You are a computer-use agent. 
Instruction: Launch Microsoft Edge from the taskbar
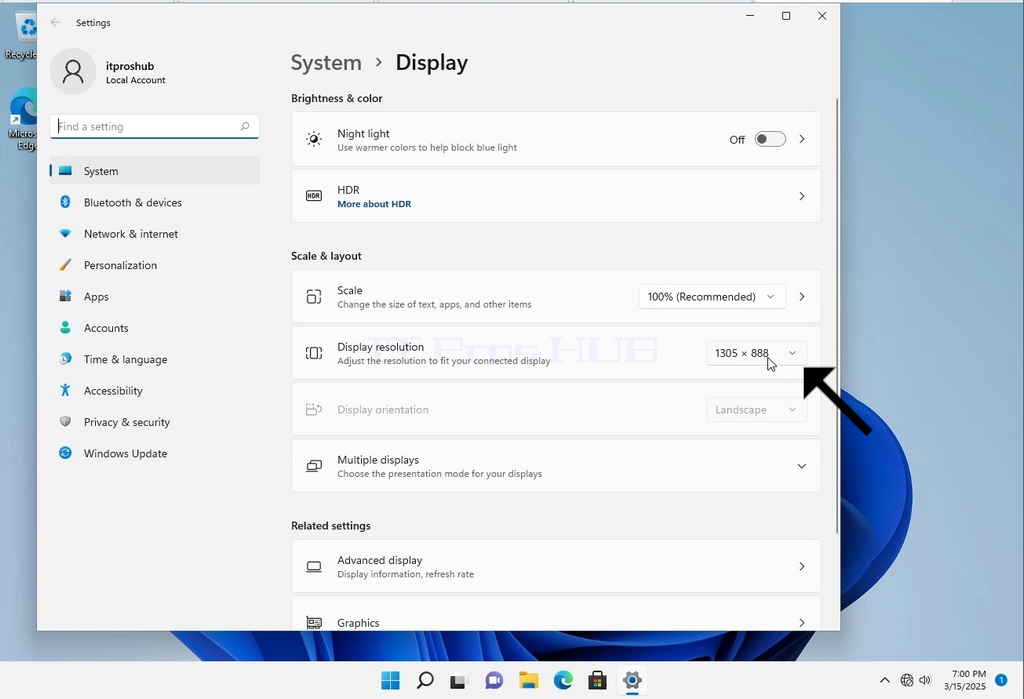(x=563, y=681)
